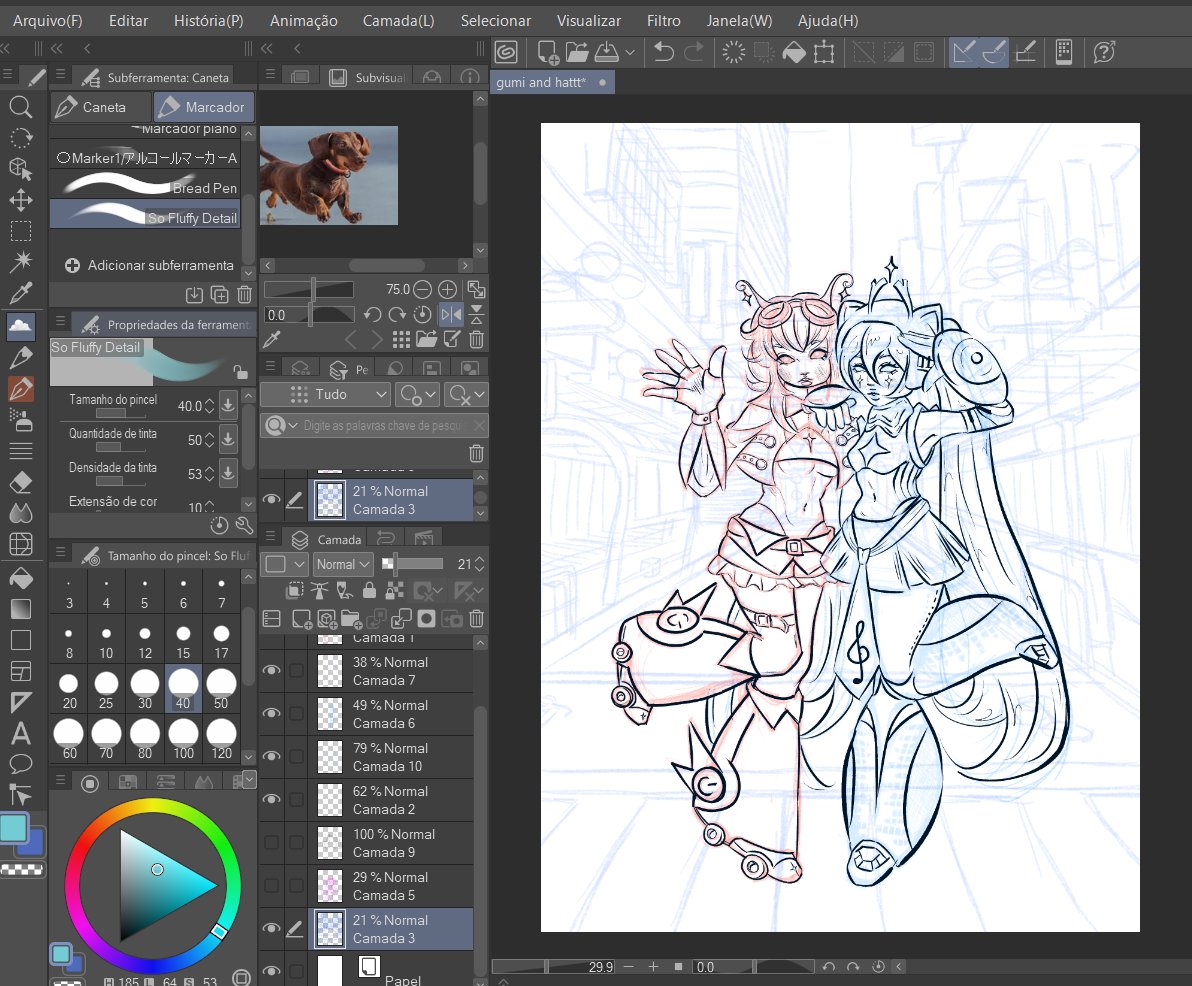The image size is (1192, 986).
Task: Open file icon in command bar
Action: pyautogui.click(x=577, y=52)
